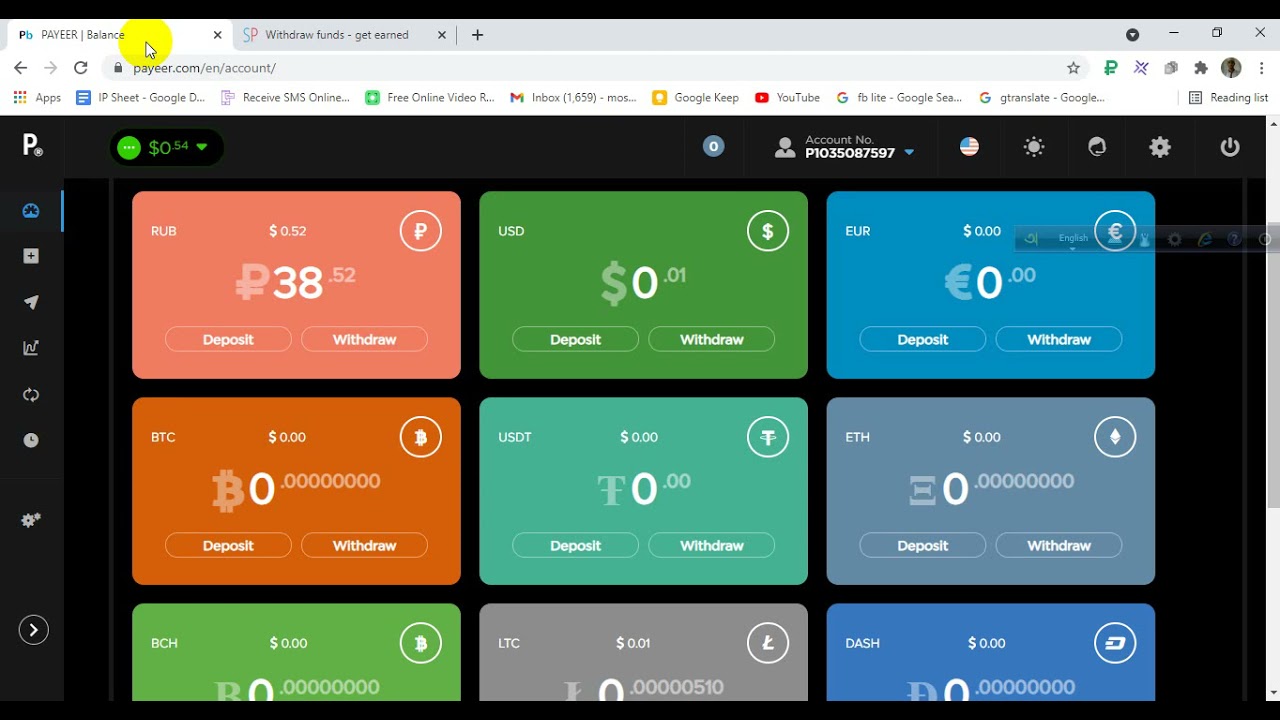
Task: Open the tab search dropdown in title bar
Action: (1132, 34)
